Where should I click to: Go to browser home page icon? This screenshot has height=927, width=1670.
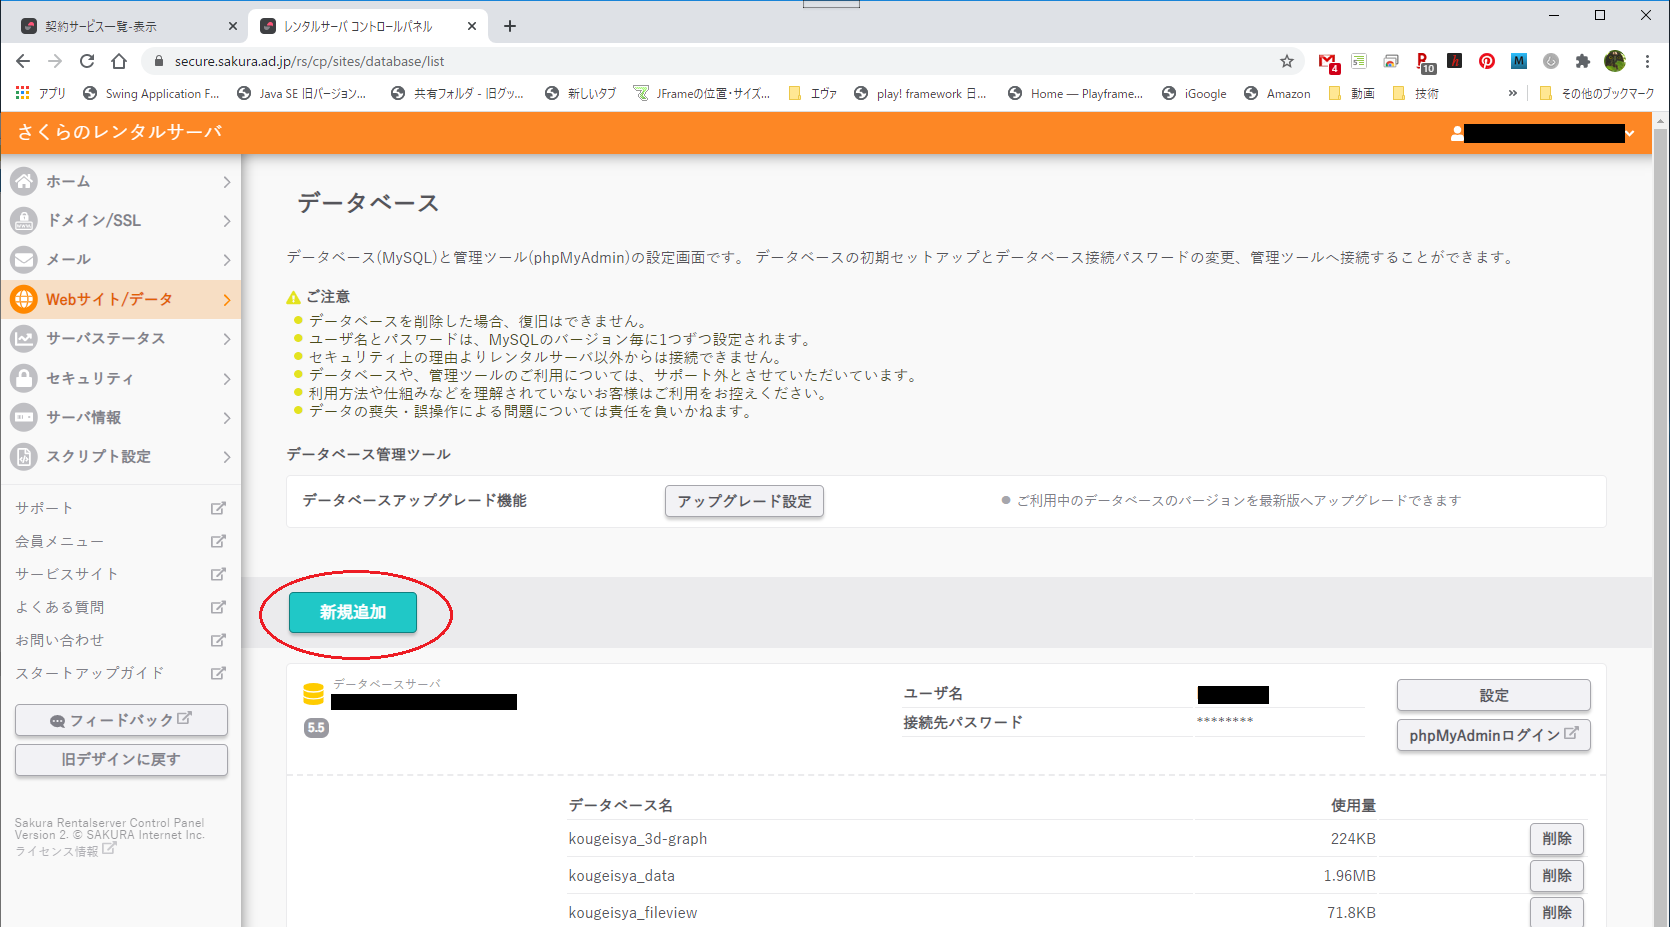click(x=119, y=61)
